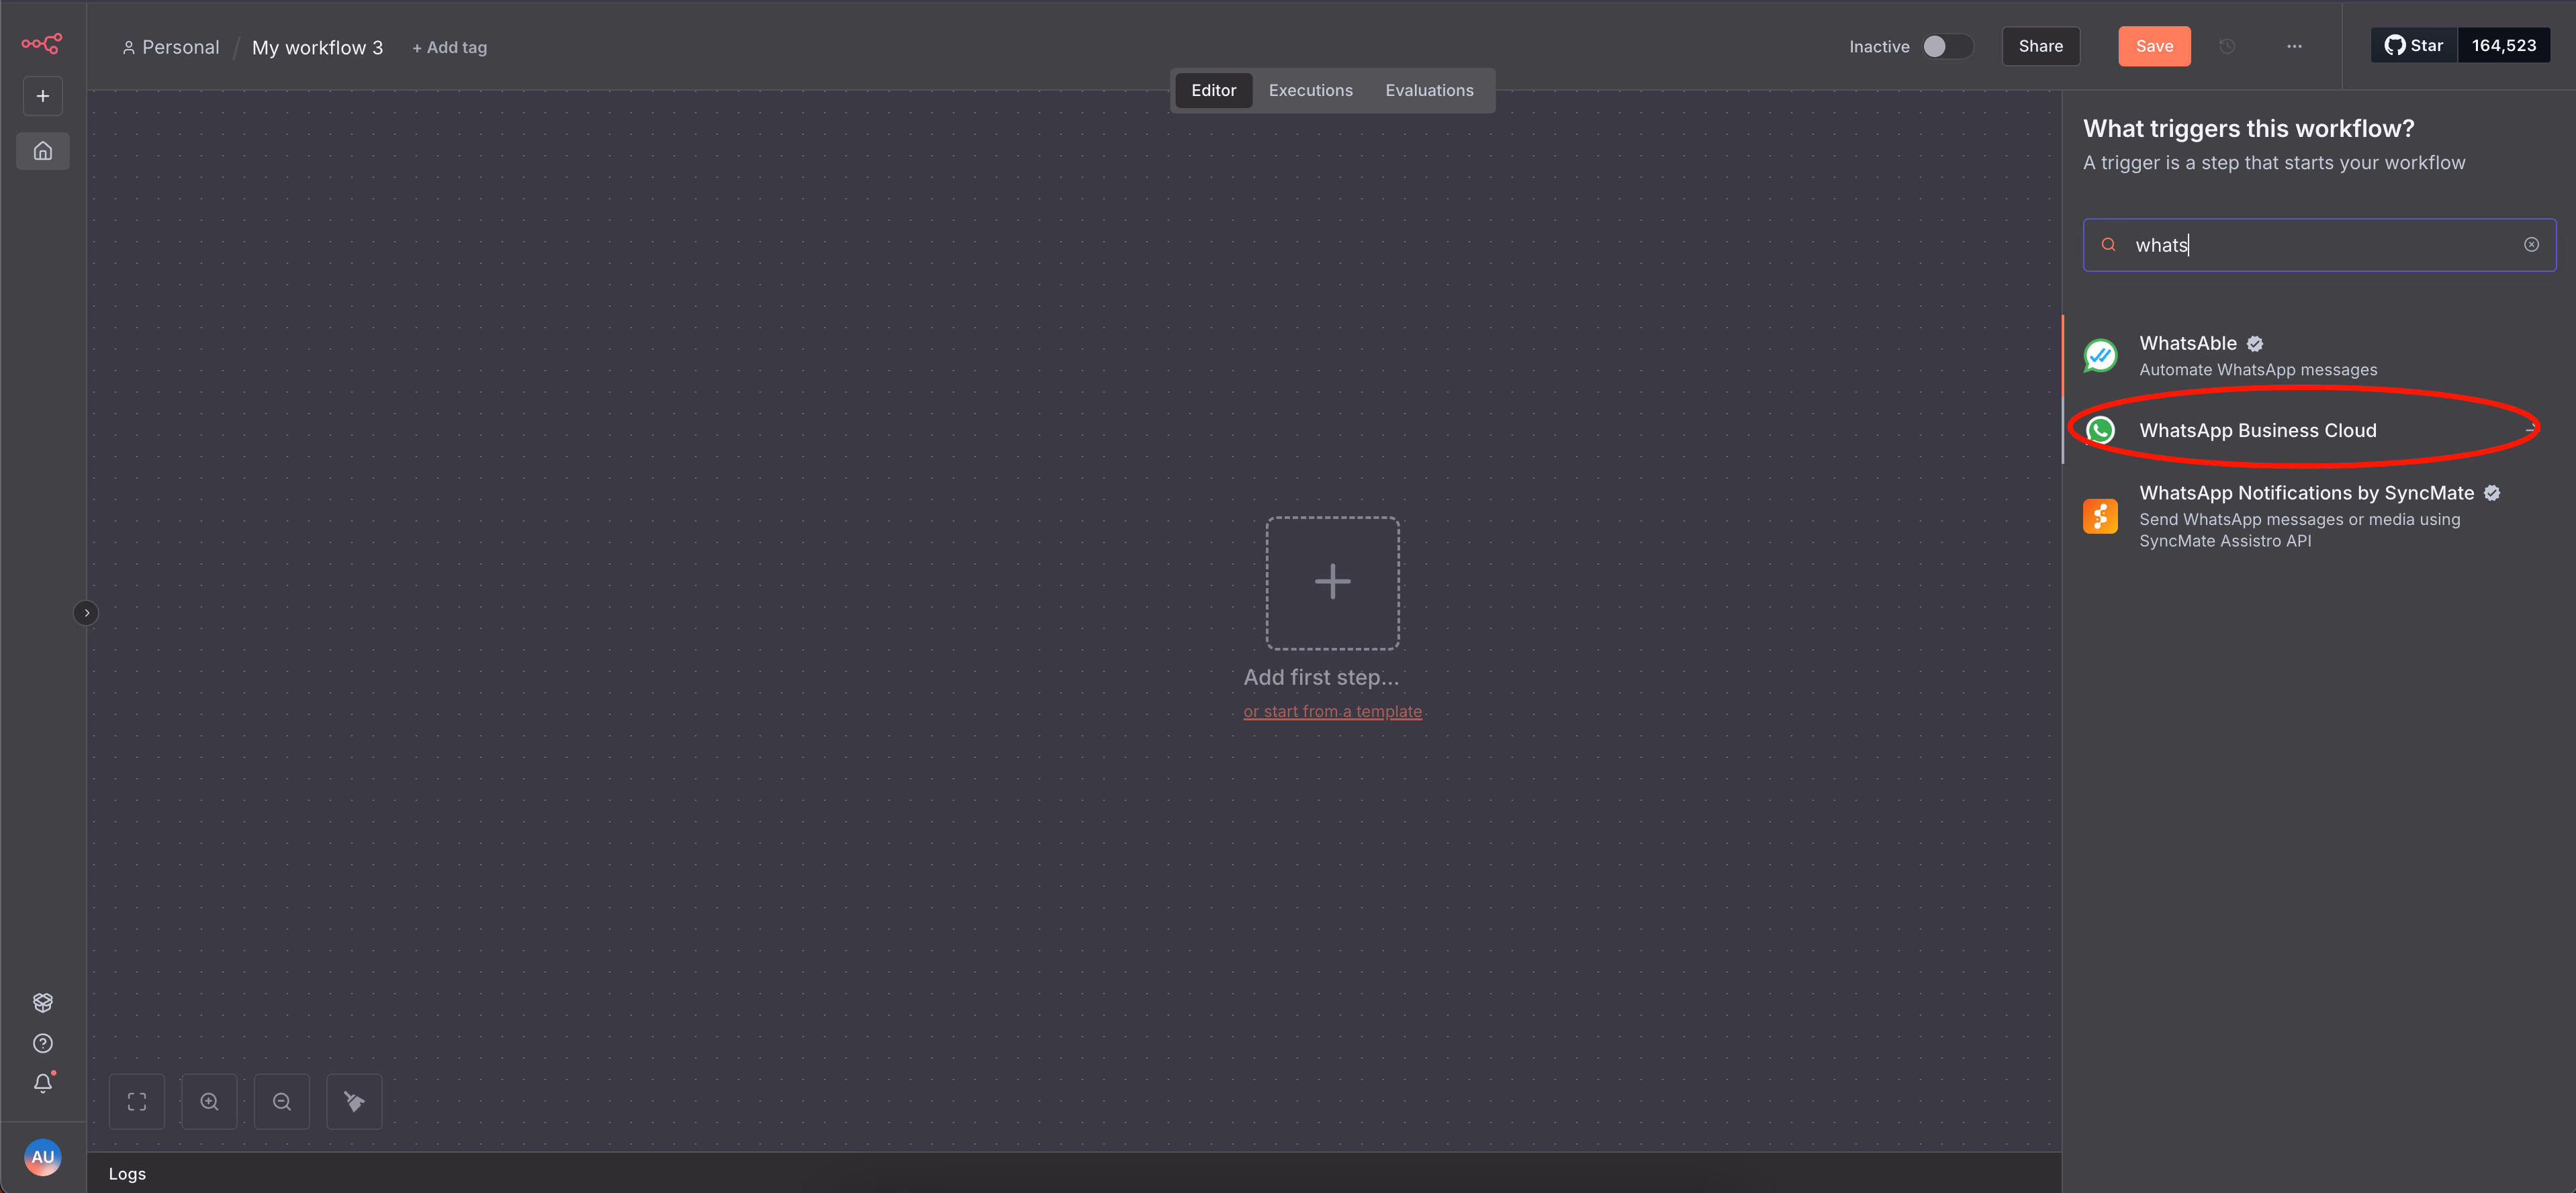Click the Add first step placeholder box

click(1332, 583)
